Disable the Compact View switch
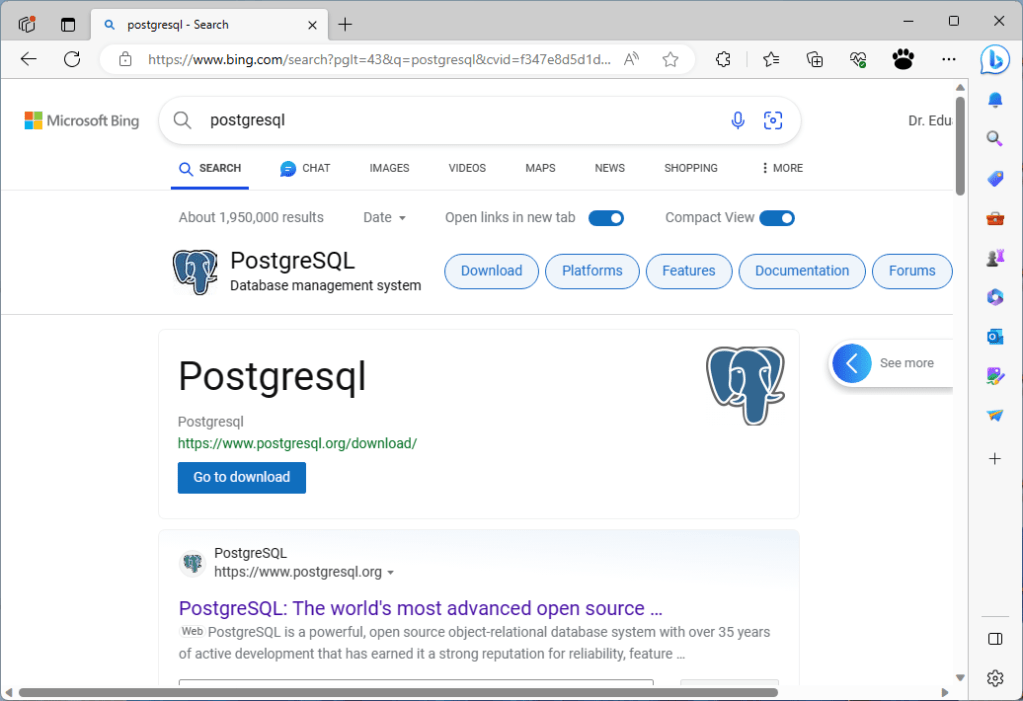Viewport: 1023px width, 701px height. 777,218
